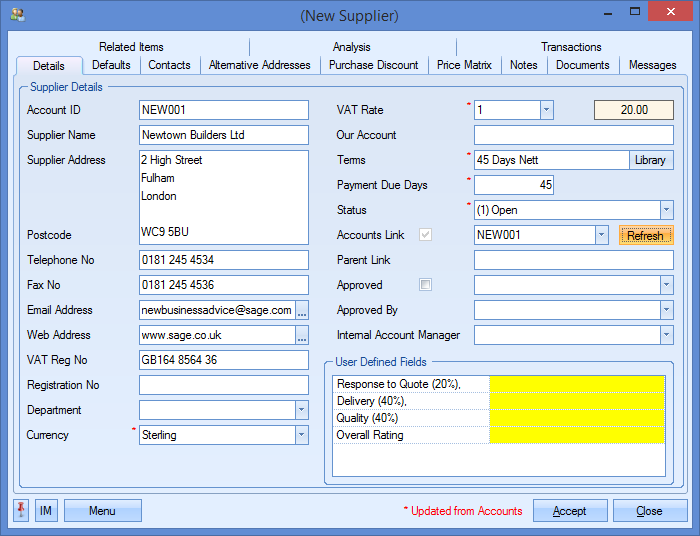The height and width of the screenshot is (536, 700).
Task: Open the Web Address ellipsis button
Action: coord(302,335)
